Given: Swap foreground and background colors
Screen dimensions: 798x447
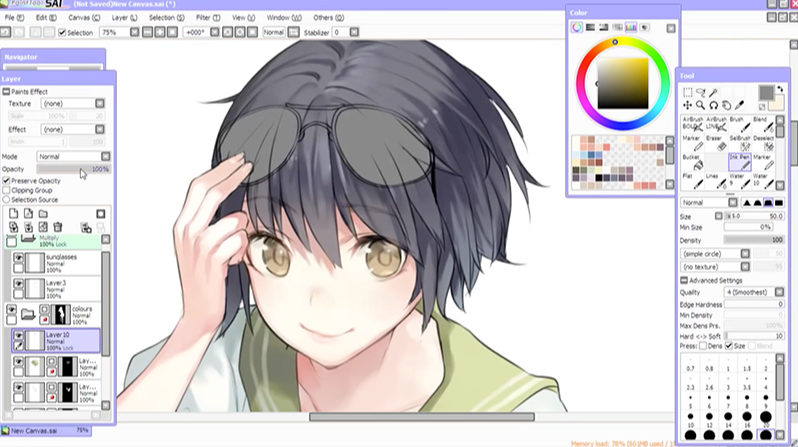Looking at the screenshot, I should pos(780,90).
